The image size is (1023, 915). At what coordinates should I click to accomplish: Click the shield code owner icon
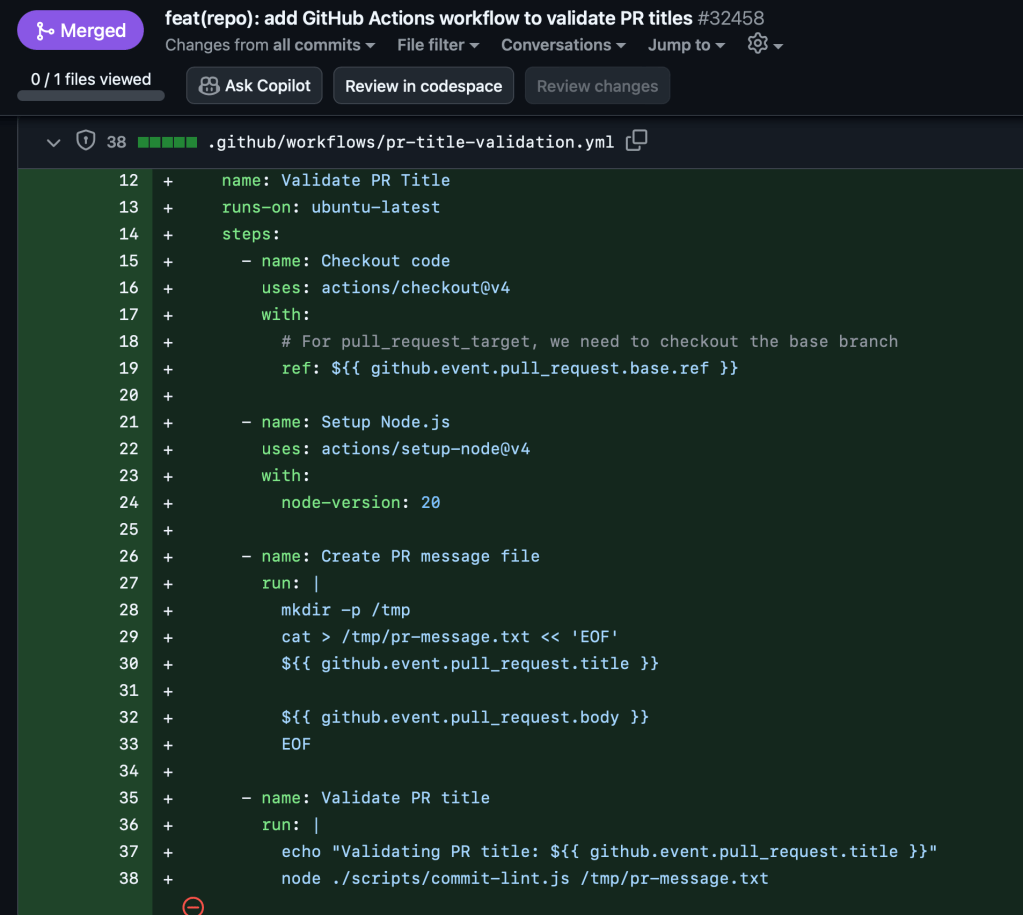pyautogui.click(x=86, y=141)
